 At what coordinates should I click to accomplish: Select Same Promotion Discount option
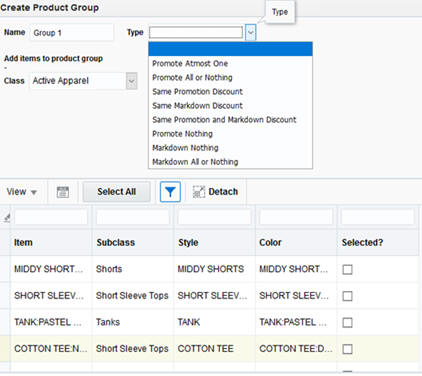(x=230, y=91)
